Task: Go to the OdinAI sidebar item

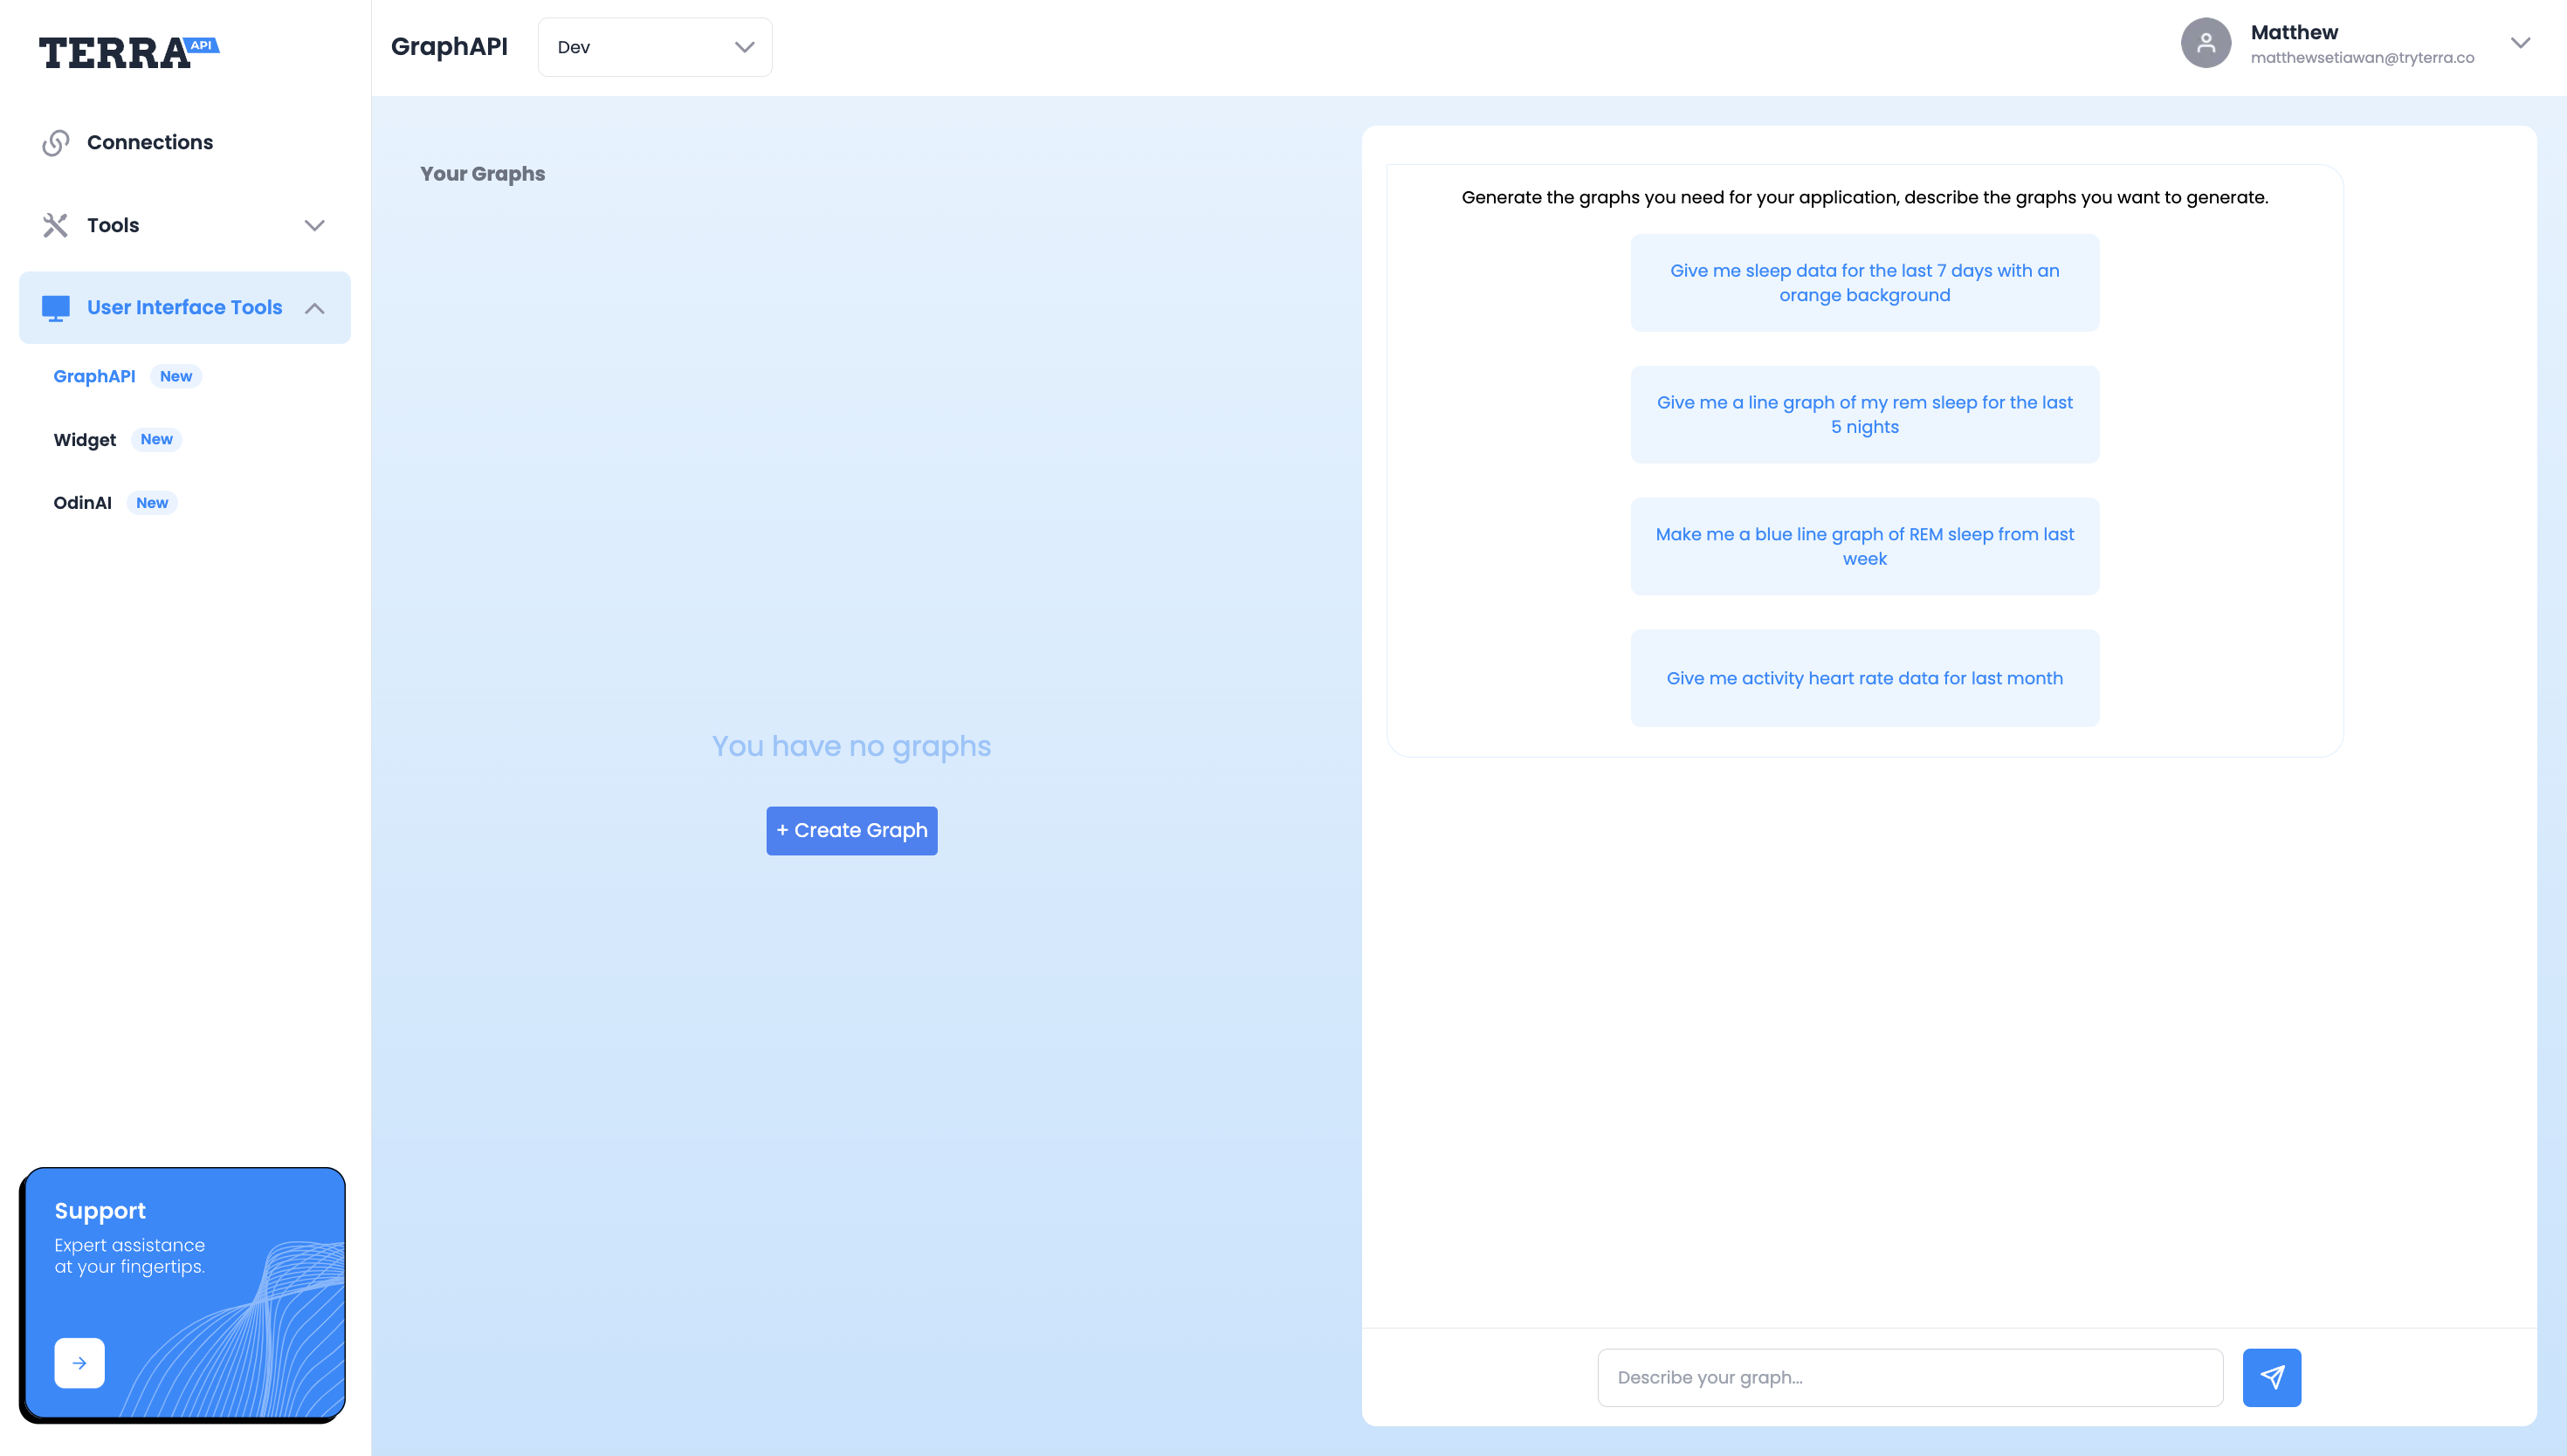Action: [82, 503]
